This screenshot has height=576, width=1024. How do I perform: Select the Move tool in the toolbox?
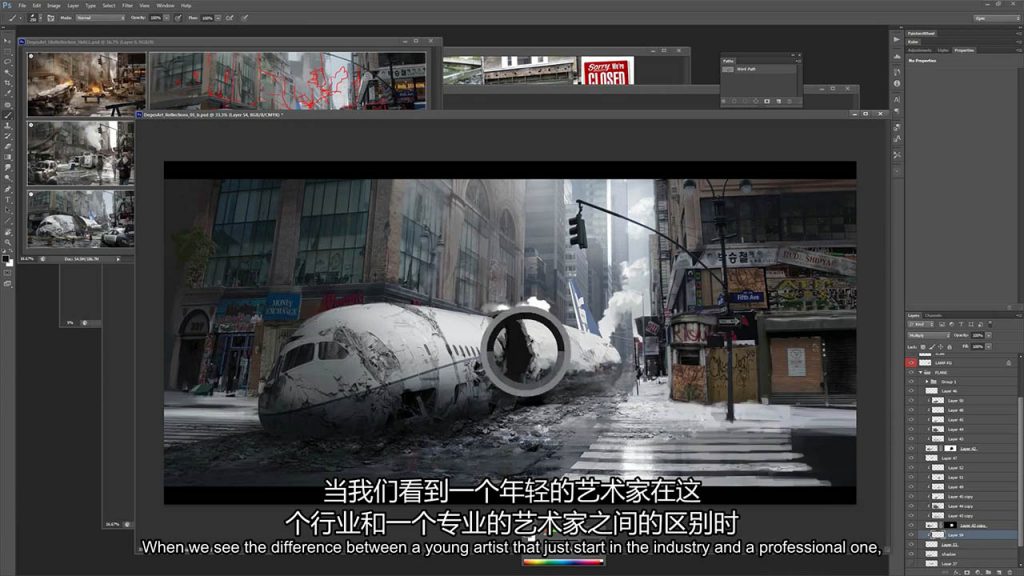click(8, 40)
